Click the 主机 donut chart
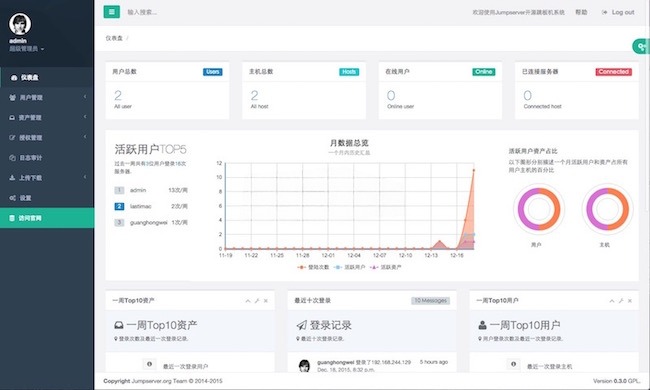Image resolution: width=650 pixels, height=390 pixels. 608,209
